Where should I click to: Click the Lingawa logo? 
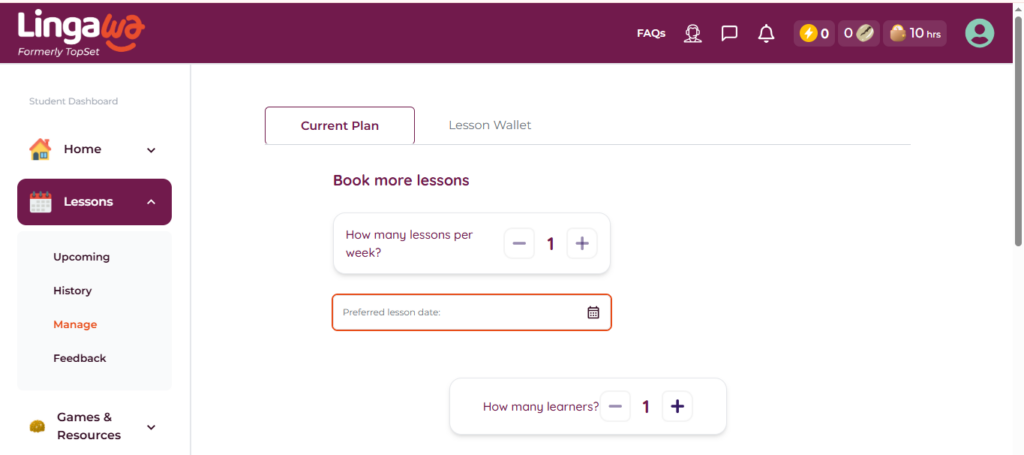point(81,32)
